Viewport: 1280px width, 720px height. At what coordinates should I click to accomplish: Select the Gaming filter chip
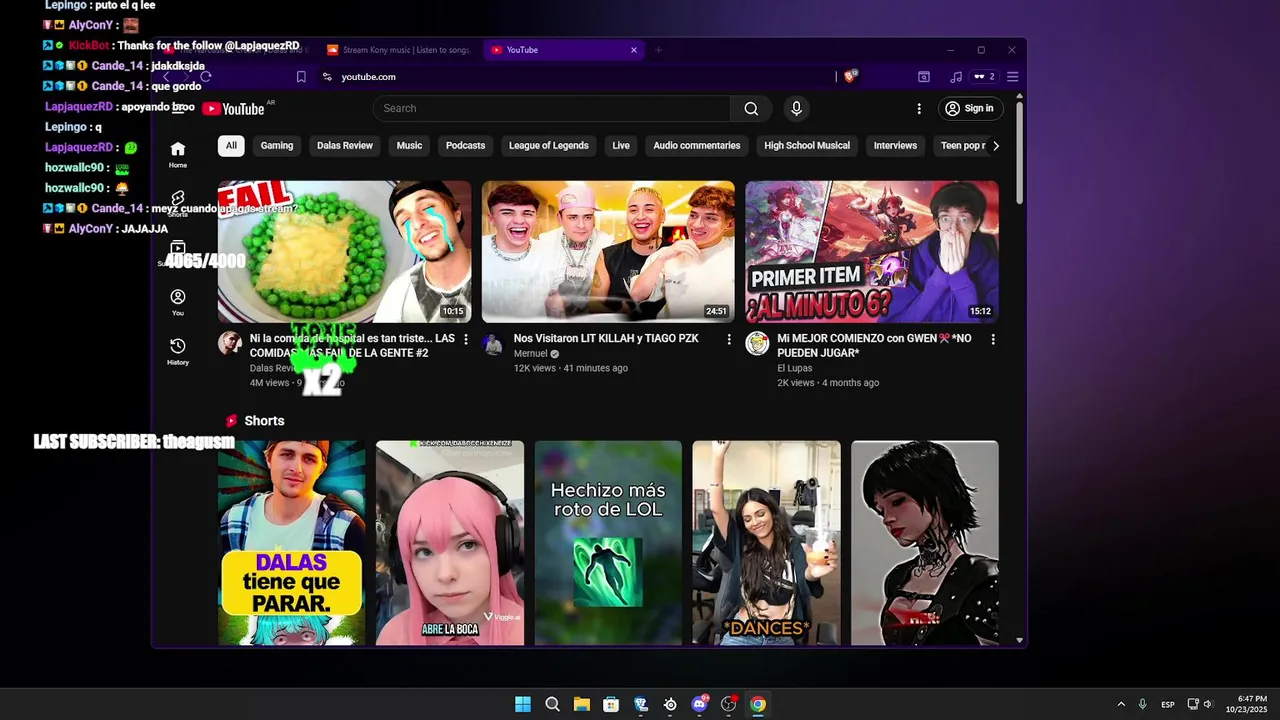click(277, 146)
